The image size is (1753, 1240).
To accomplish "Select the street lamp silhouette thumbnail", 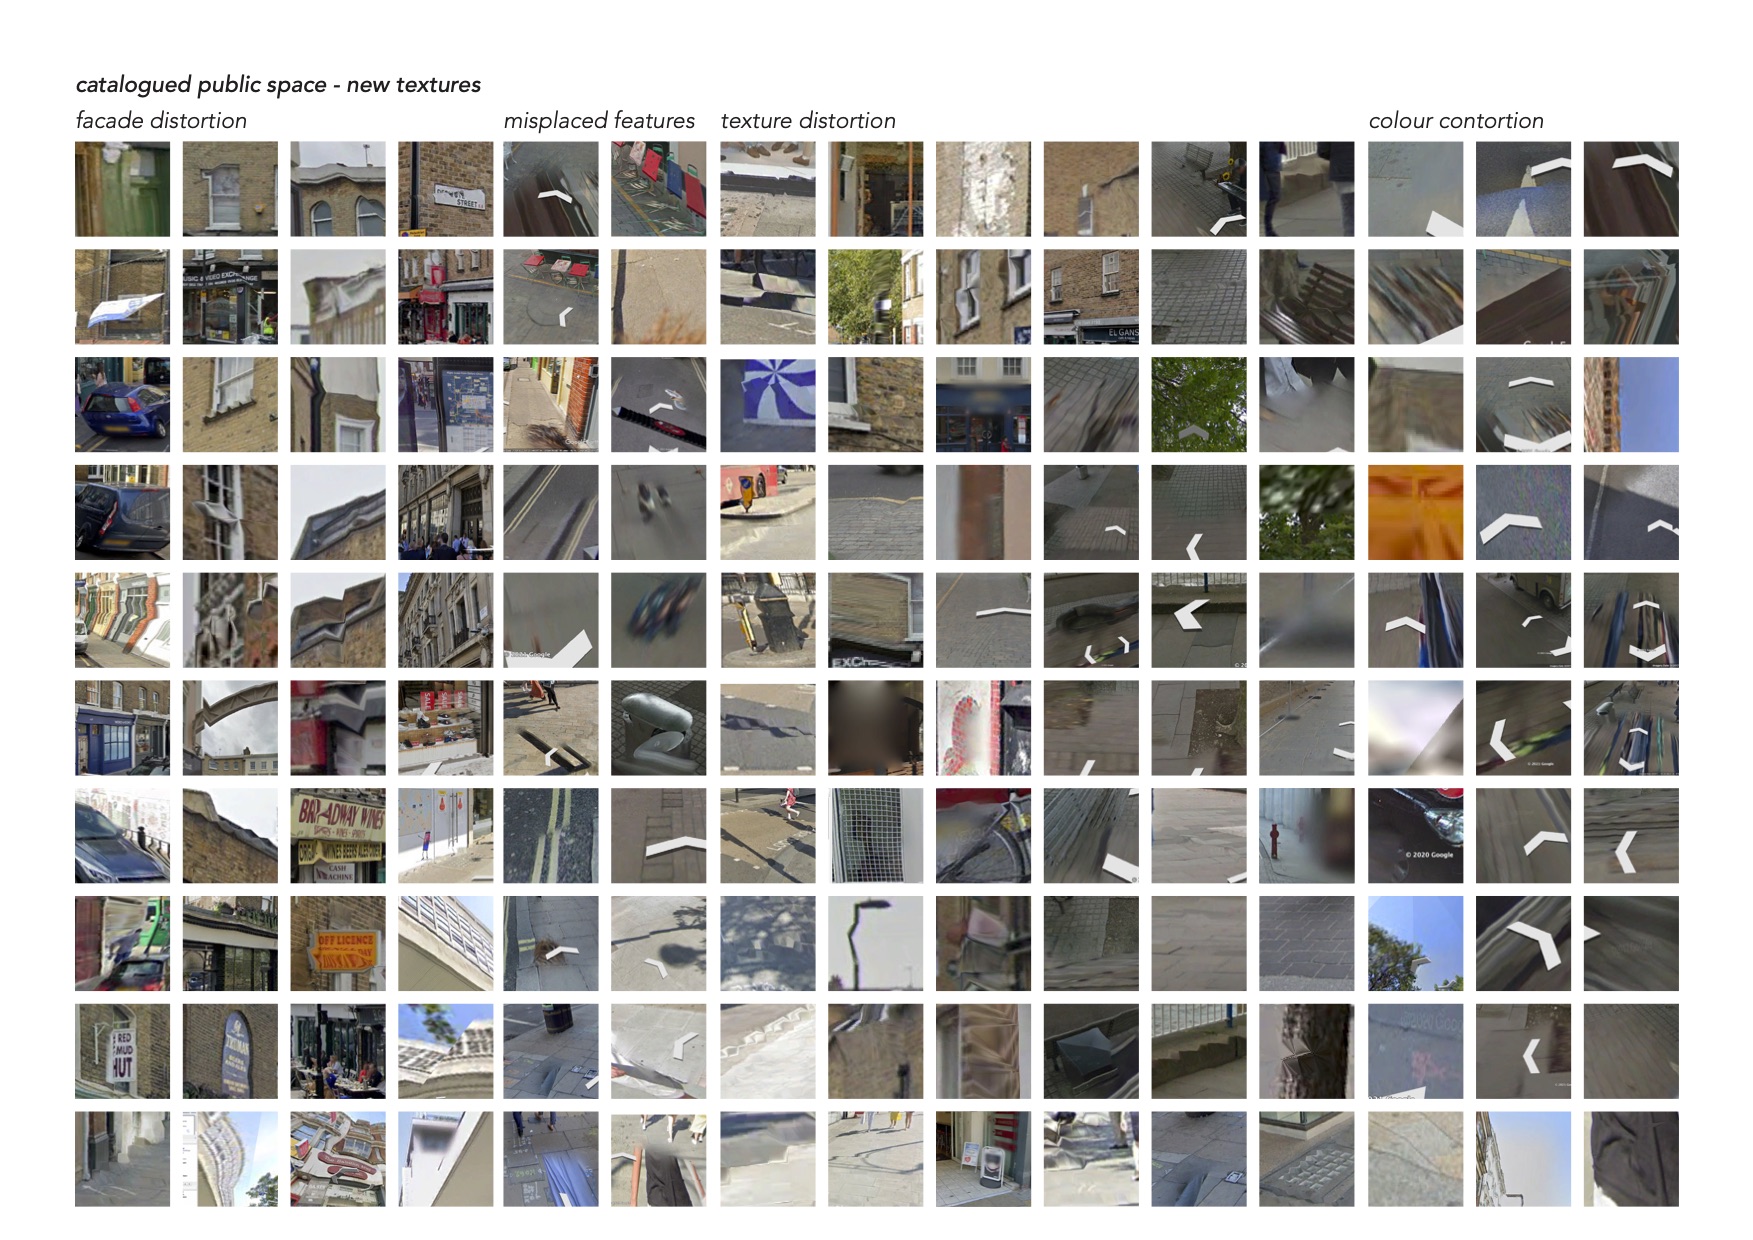I will (875, 944).
